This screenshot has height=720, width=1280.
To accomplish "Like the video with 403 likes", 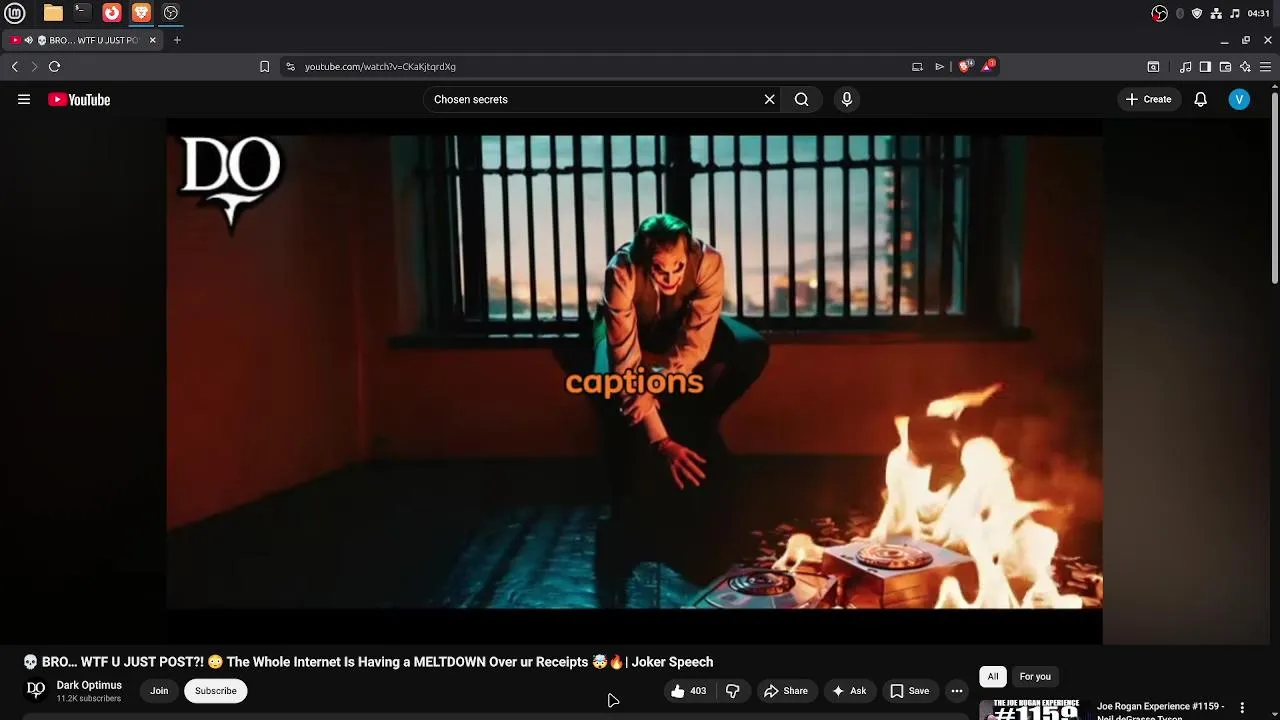I will 688,691.
